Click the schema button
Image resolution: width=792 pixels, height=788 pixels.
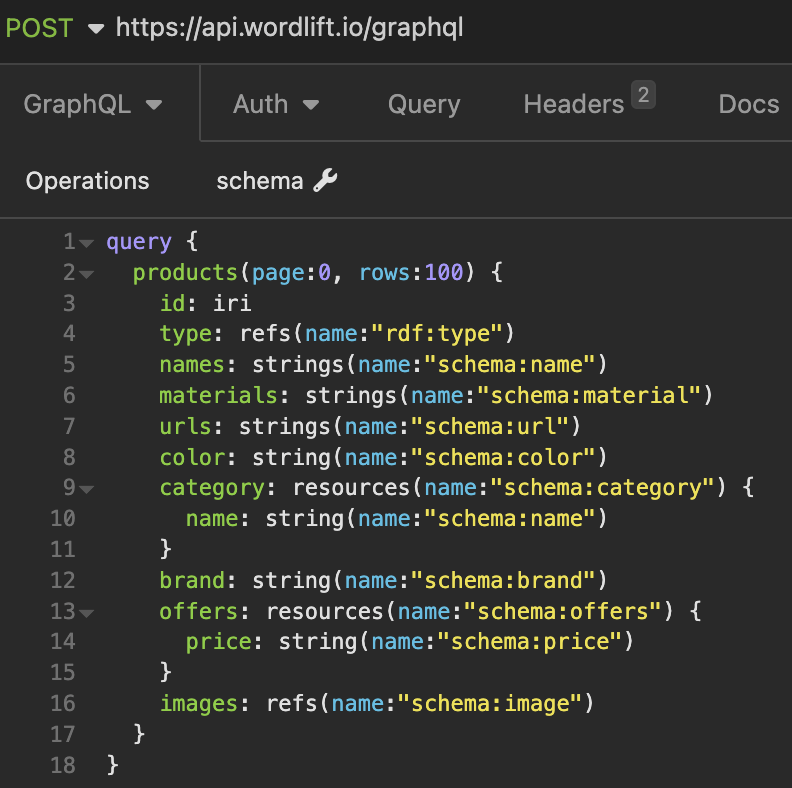277,181
